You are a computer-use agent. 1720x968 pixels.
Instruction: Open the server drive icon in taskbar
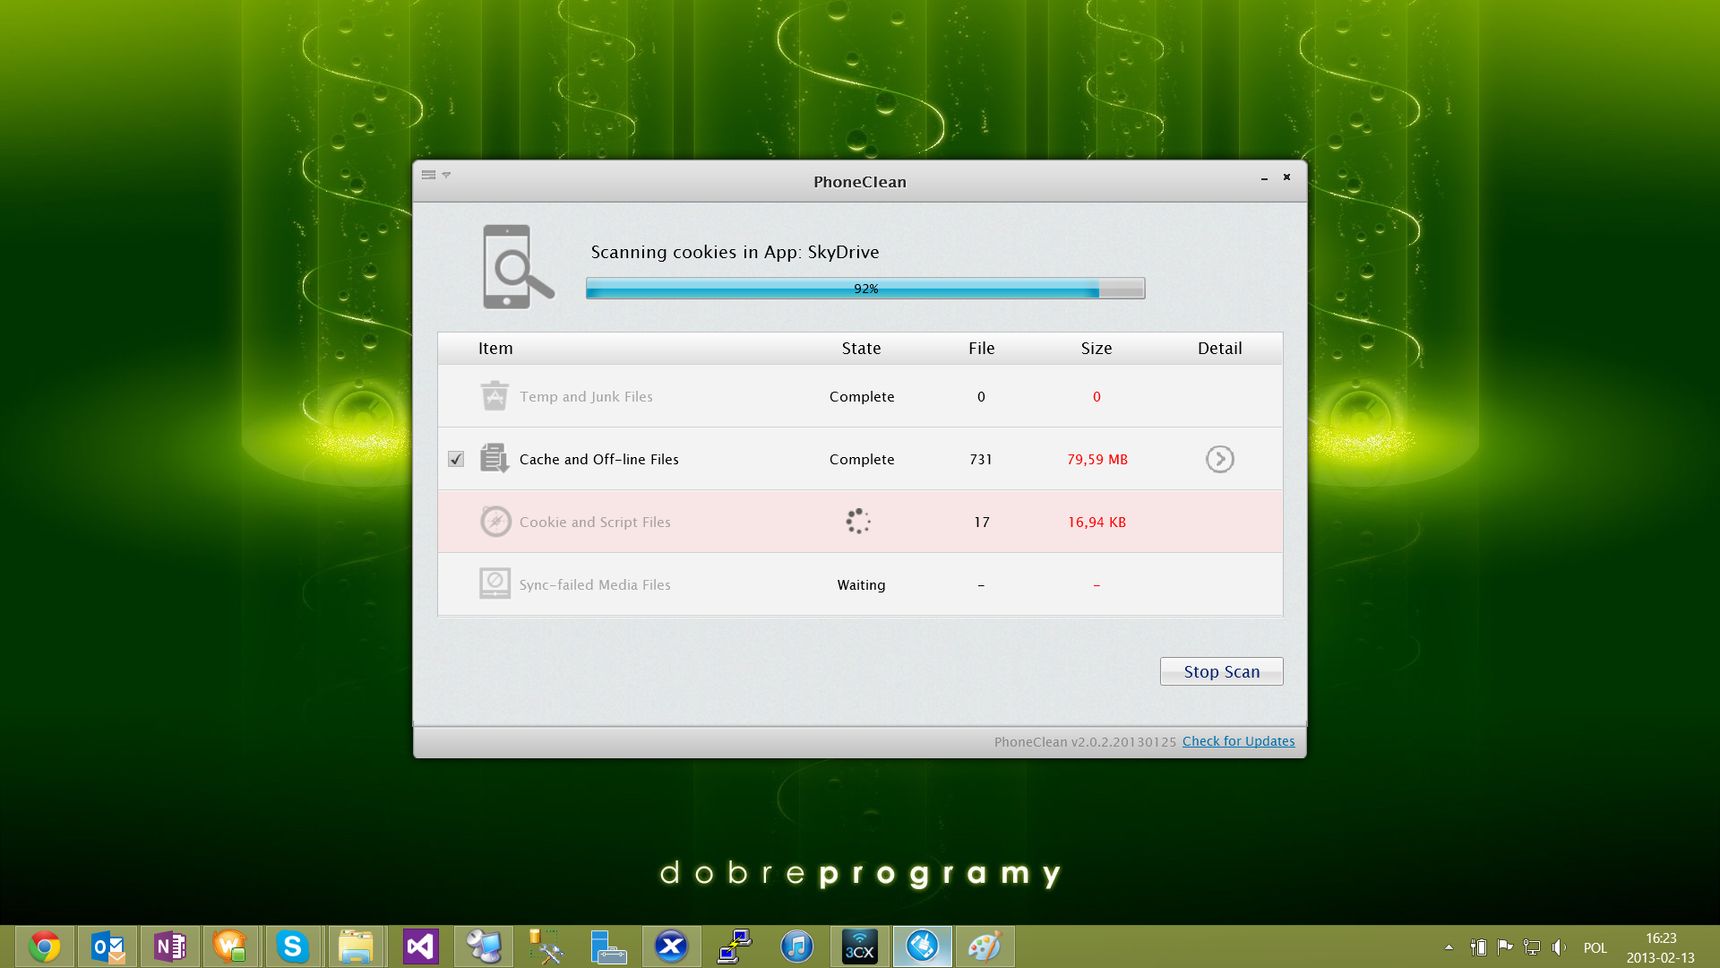608,946
